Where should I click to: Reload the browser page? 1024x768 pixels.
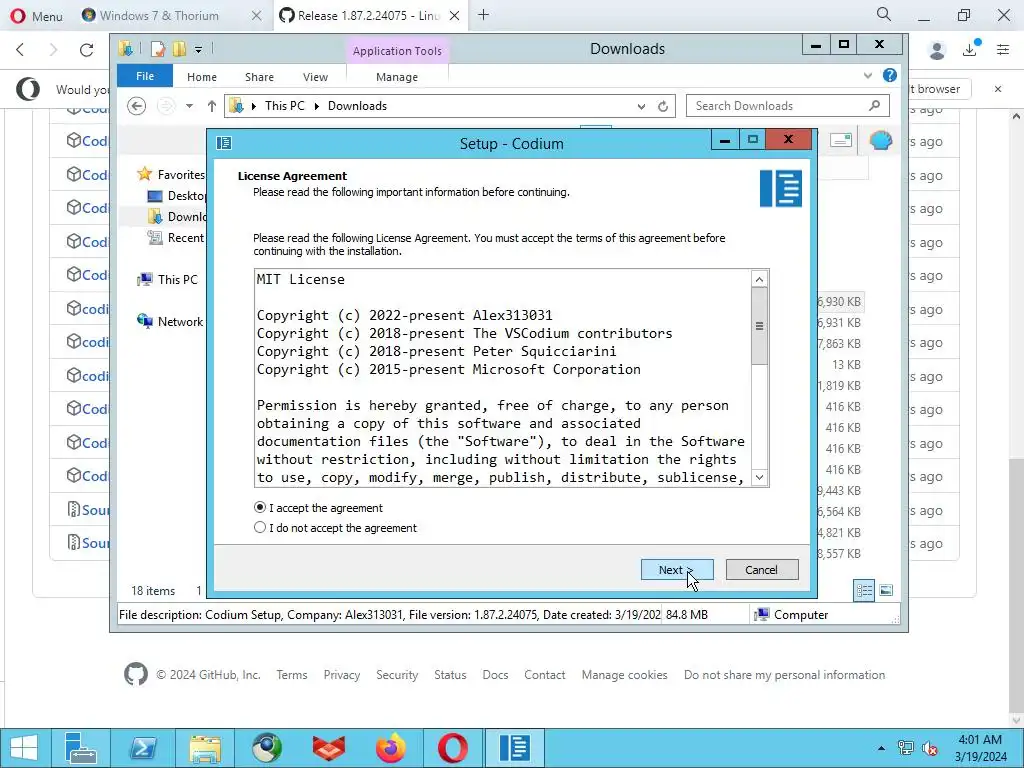click(86, 50)
